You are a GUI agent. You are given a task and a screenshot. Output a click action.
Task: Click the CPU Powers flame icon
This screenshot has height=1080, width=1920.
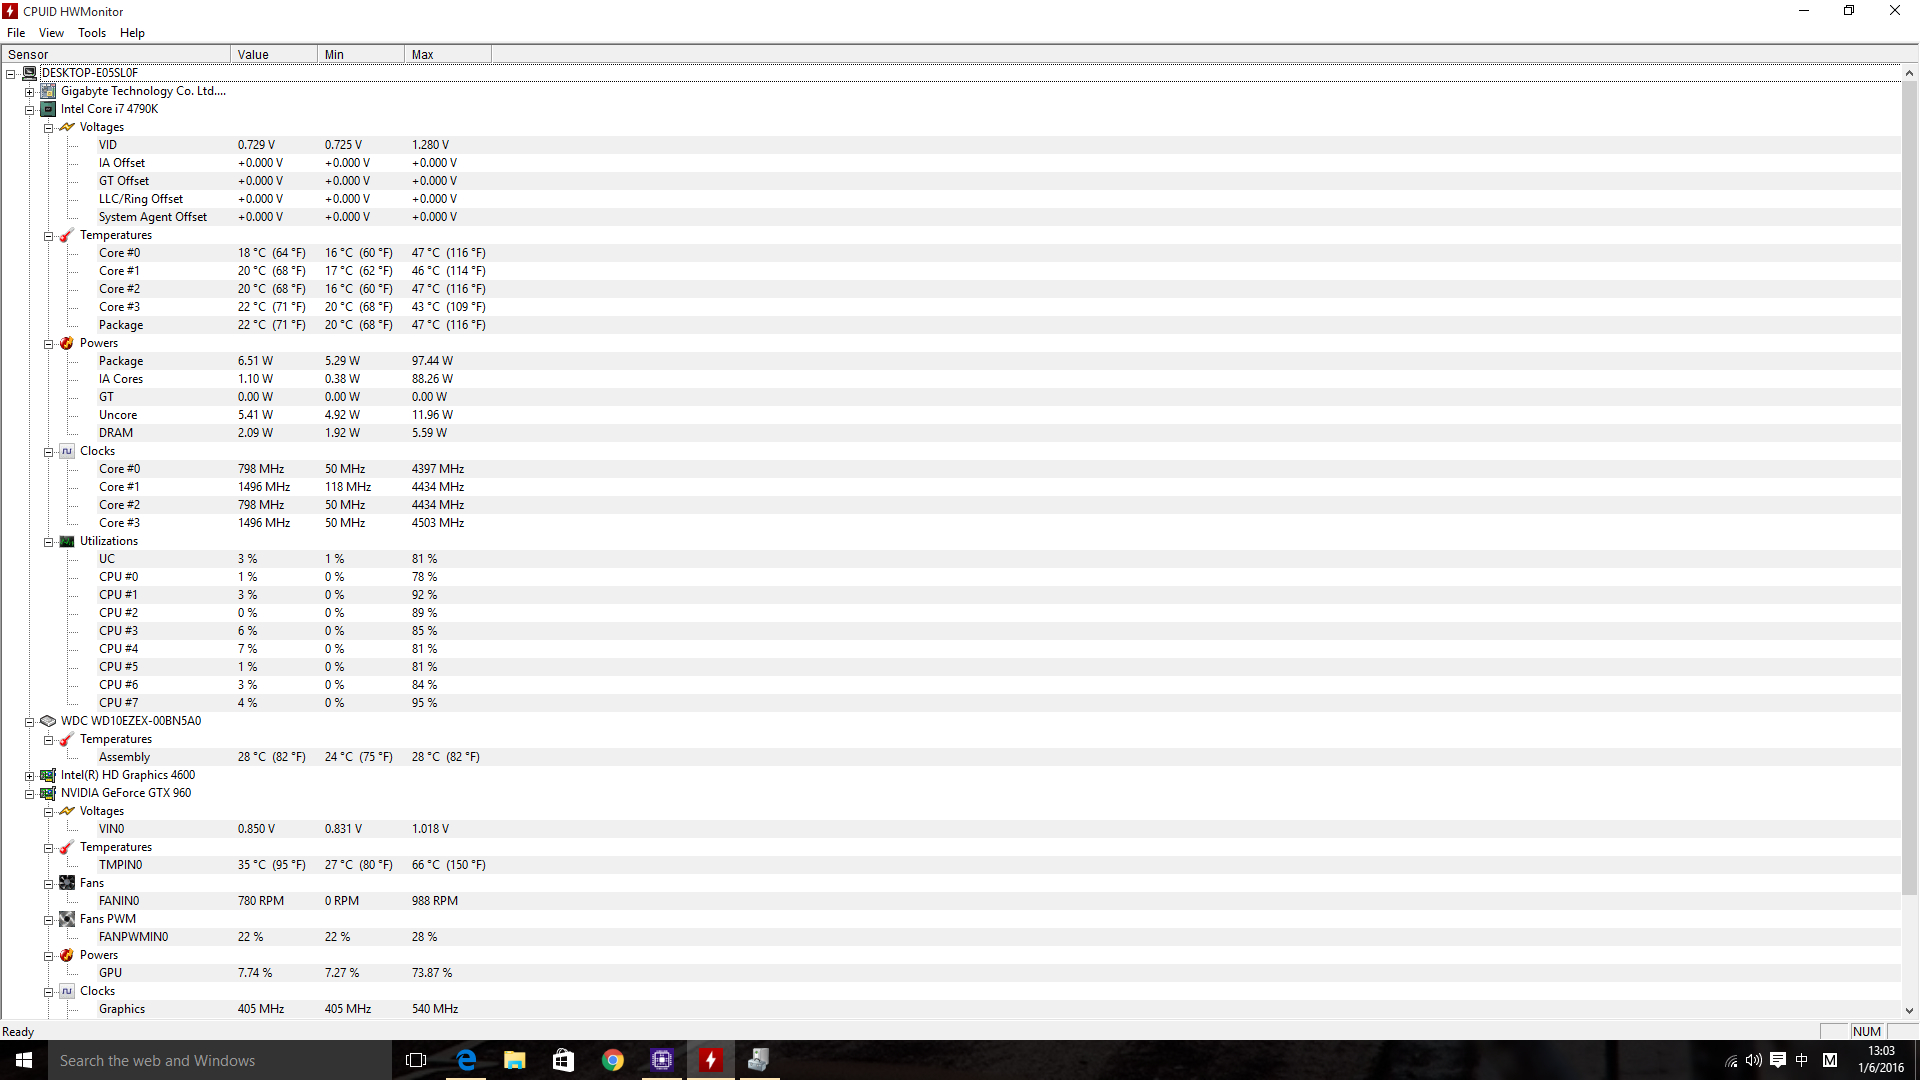tap(67, 343)
